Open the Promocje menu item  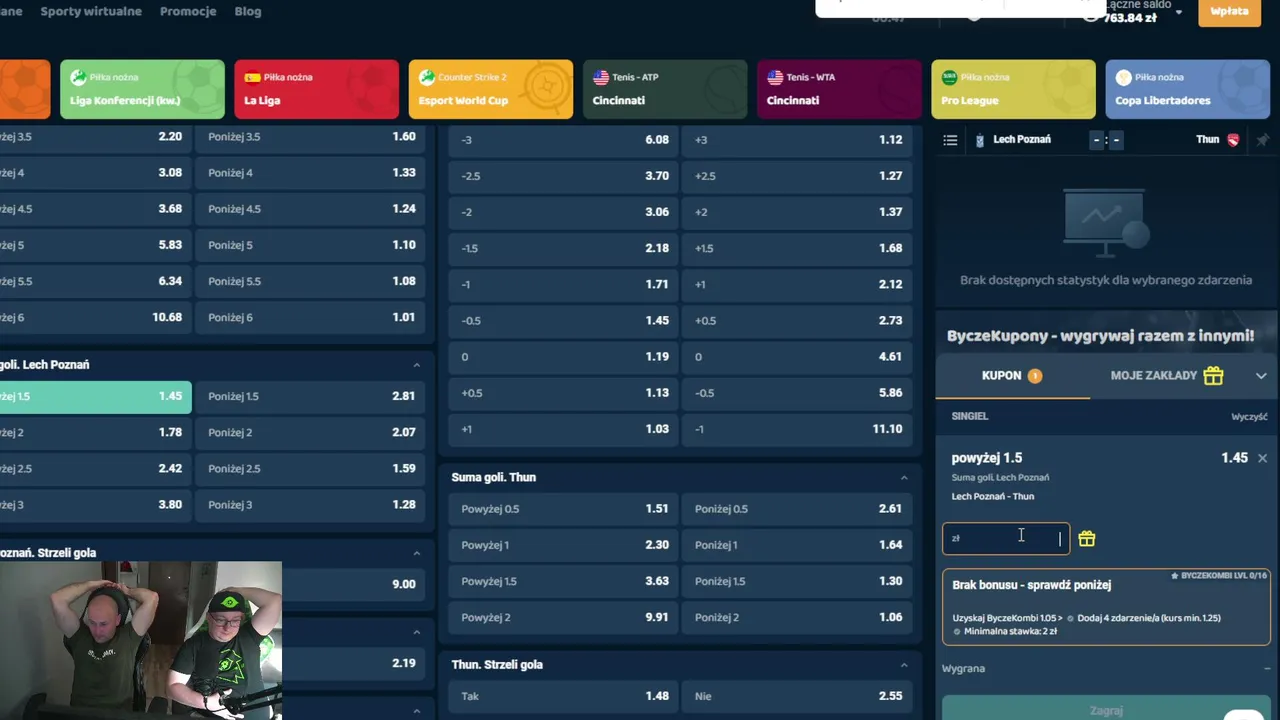[x=188, y=12]
